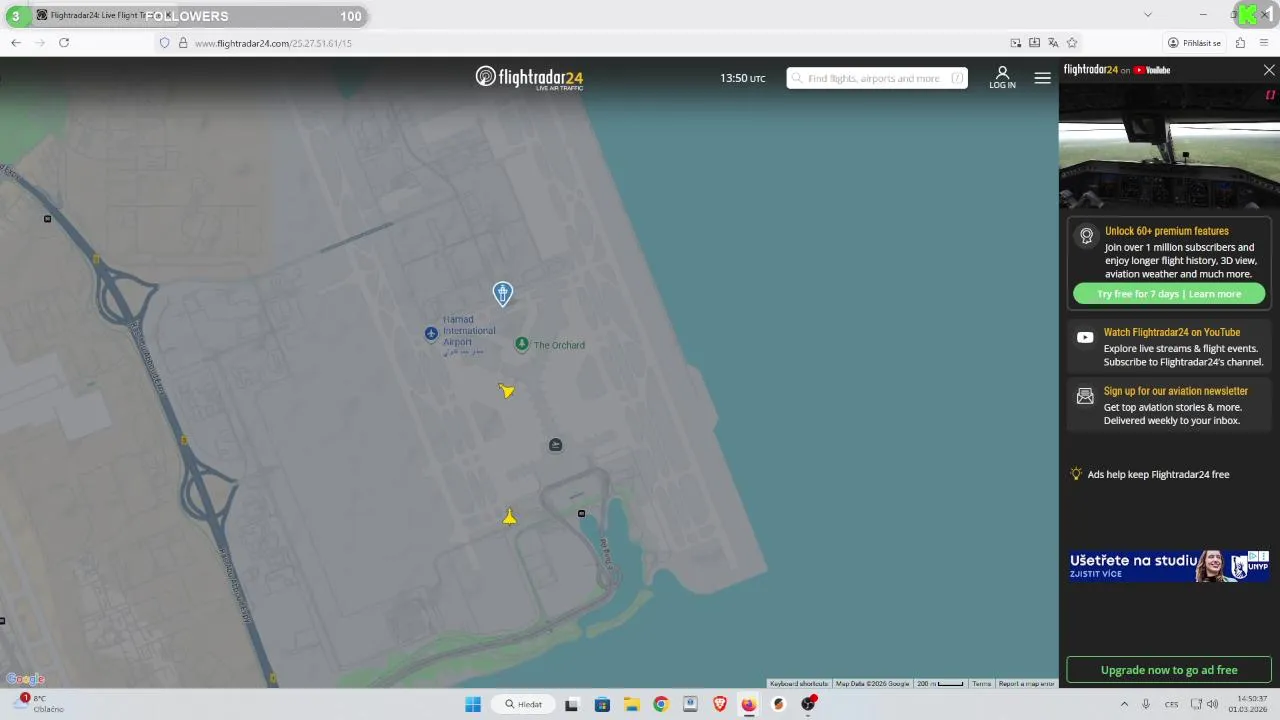The height and width of the screenshot is (720, 1280).
Task: Select the blue airport pin marker
Action: (x=503, y=293)
